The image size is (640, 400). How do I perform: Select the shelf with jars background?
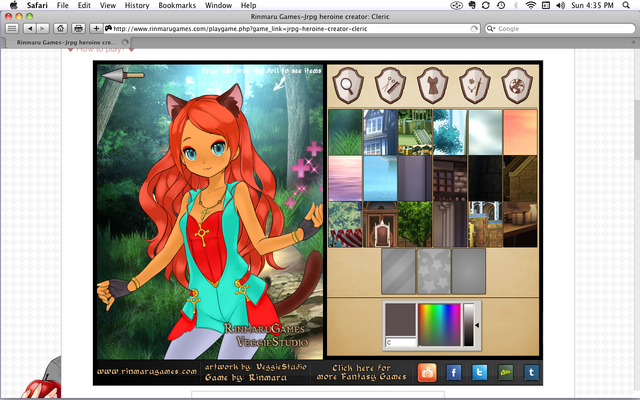coord(520,224)
